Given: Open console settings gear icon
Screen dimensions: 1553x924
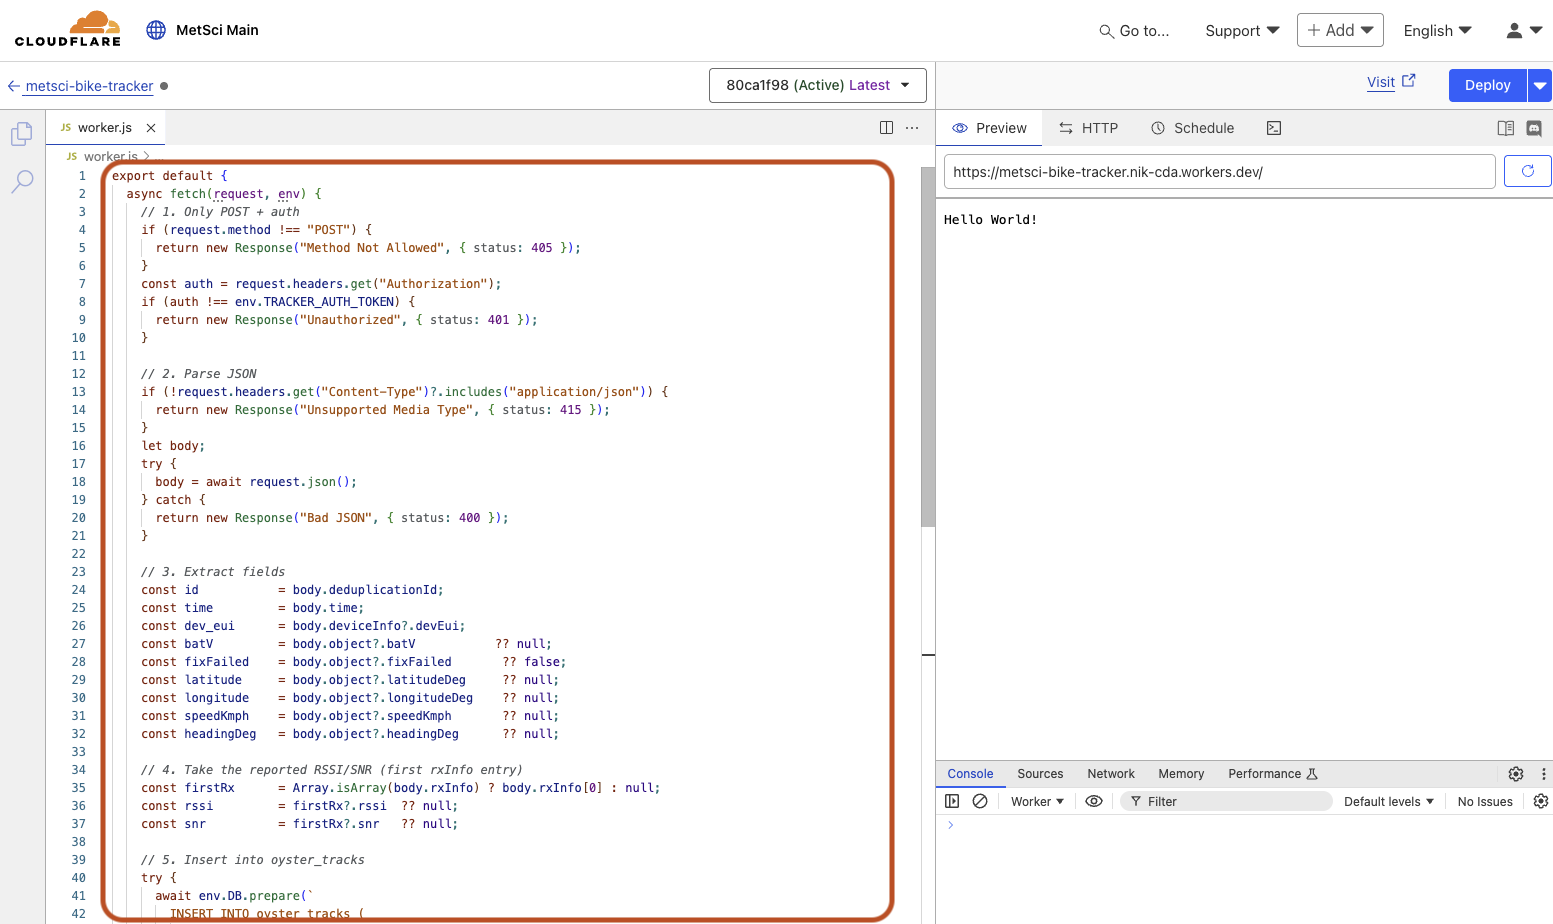Looking at the screenshot, I should click(x=1541, y=801).
